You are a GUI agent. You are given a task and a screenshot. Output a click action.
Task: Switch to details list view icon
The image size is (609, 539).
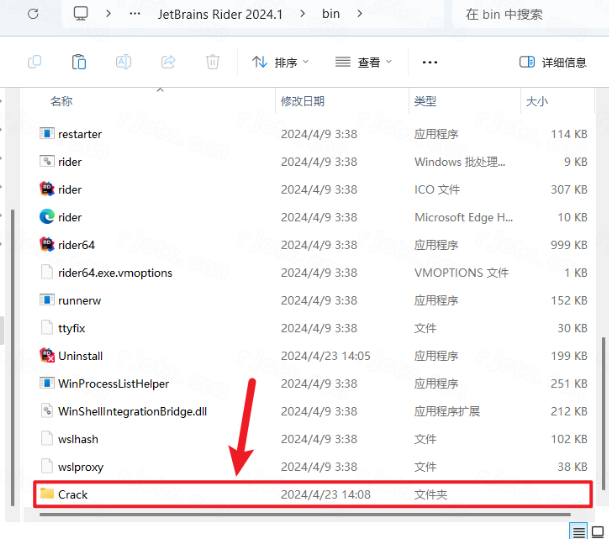578,531
